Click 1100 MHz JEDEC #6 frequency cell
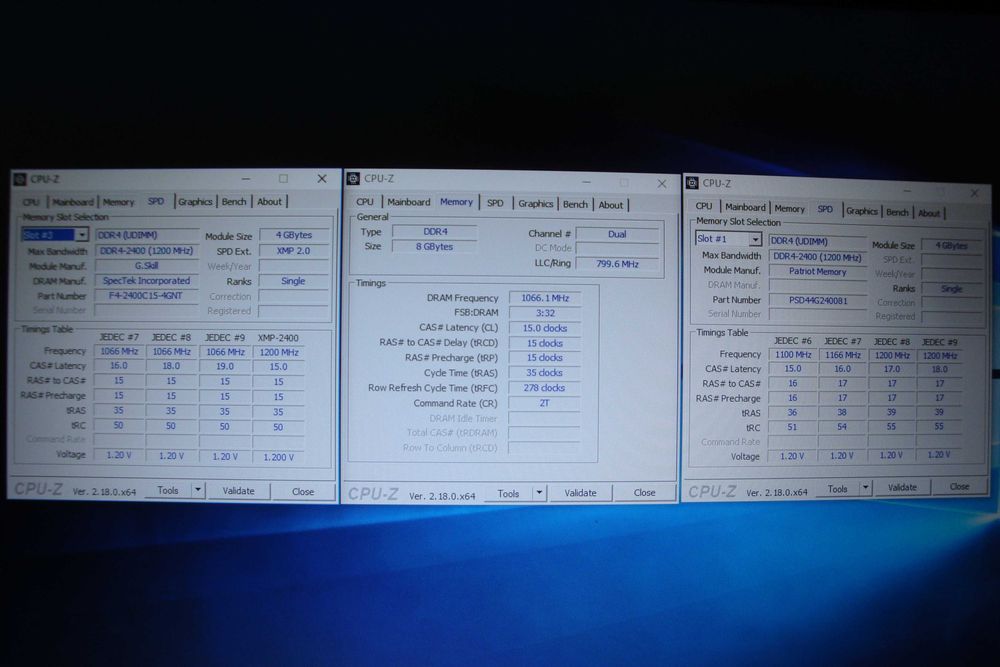The height and width of the screenshot is (667, 1000). tap(793, 355)
